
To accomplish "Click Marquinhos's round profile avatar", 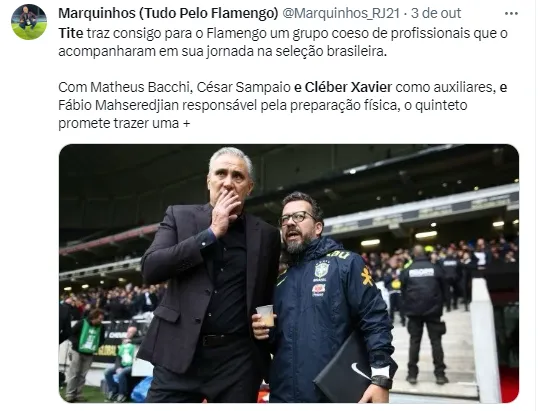I will pos(29,22).
